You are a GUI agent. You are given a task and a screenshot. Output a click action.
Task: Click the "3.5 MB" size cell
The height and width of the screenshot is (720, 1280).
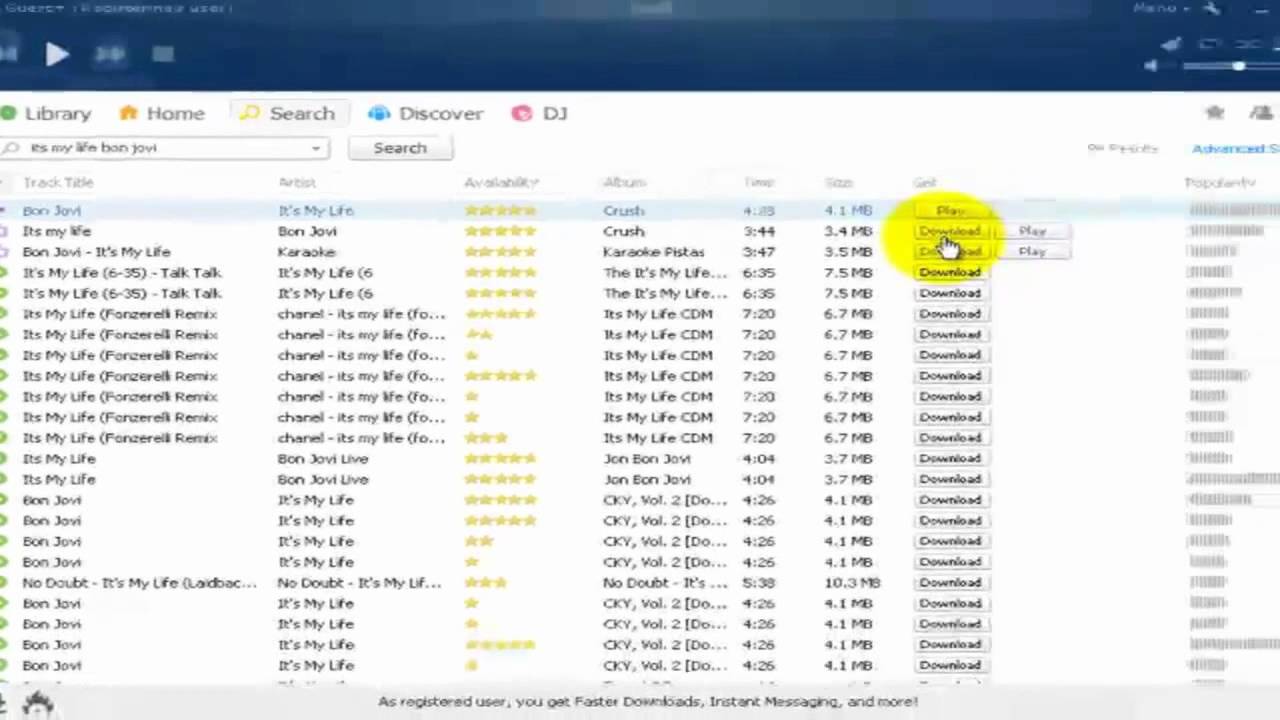tap(848, 252)
